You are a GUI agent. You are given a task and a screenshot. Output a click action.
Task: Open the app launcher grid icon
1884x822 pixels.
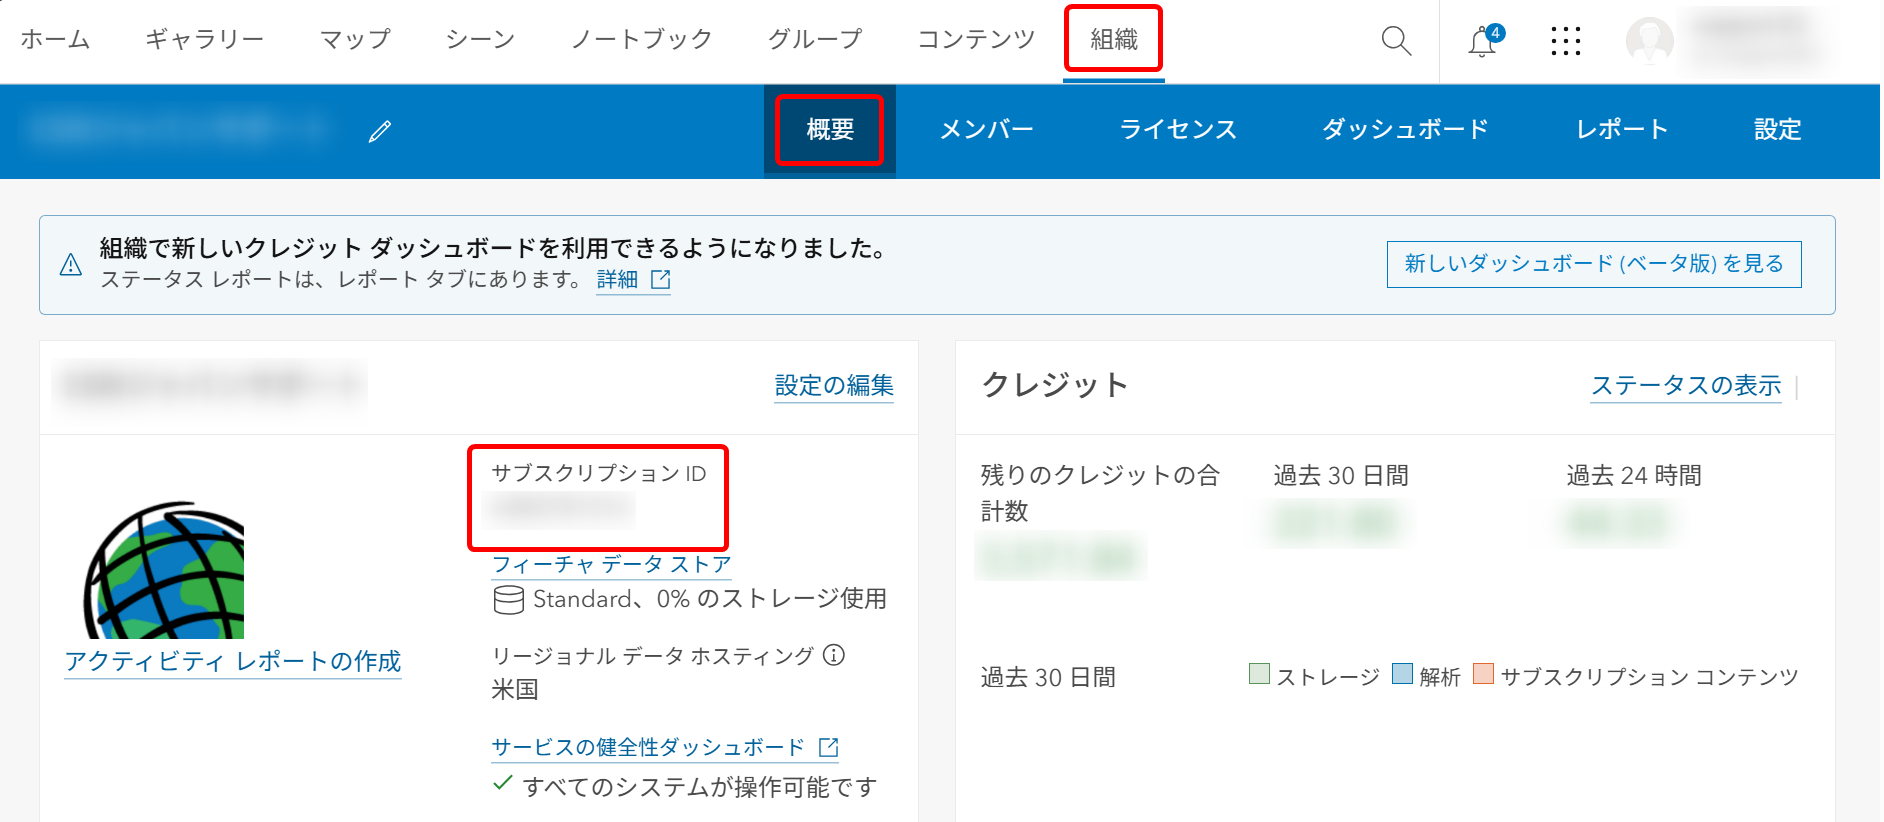[1566, 41]
